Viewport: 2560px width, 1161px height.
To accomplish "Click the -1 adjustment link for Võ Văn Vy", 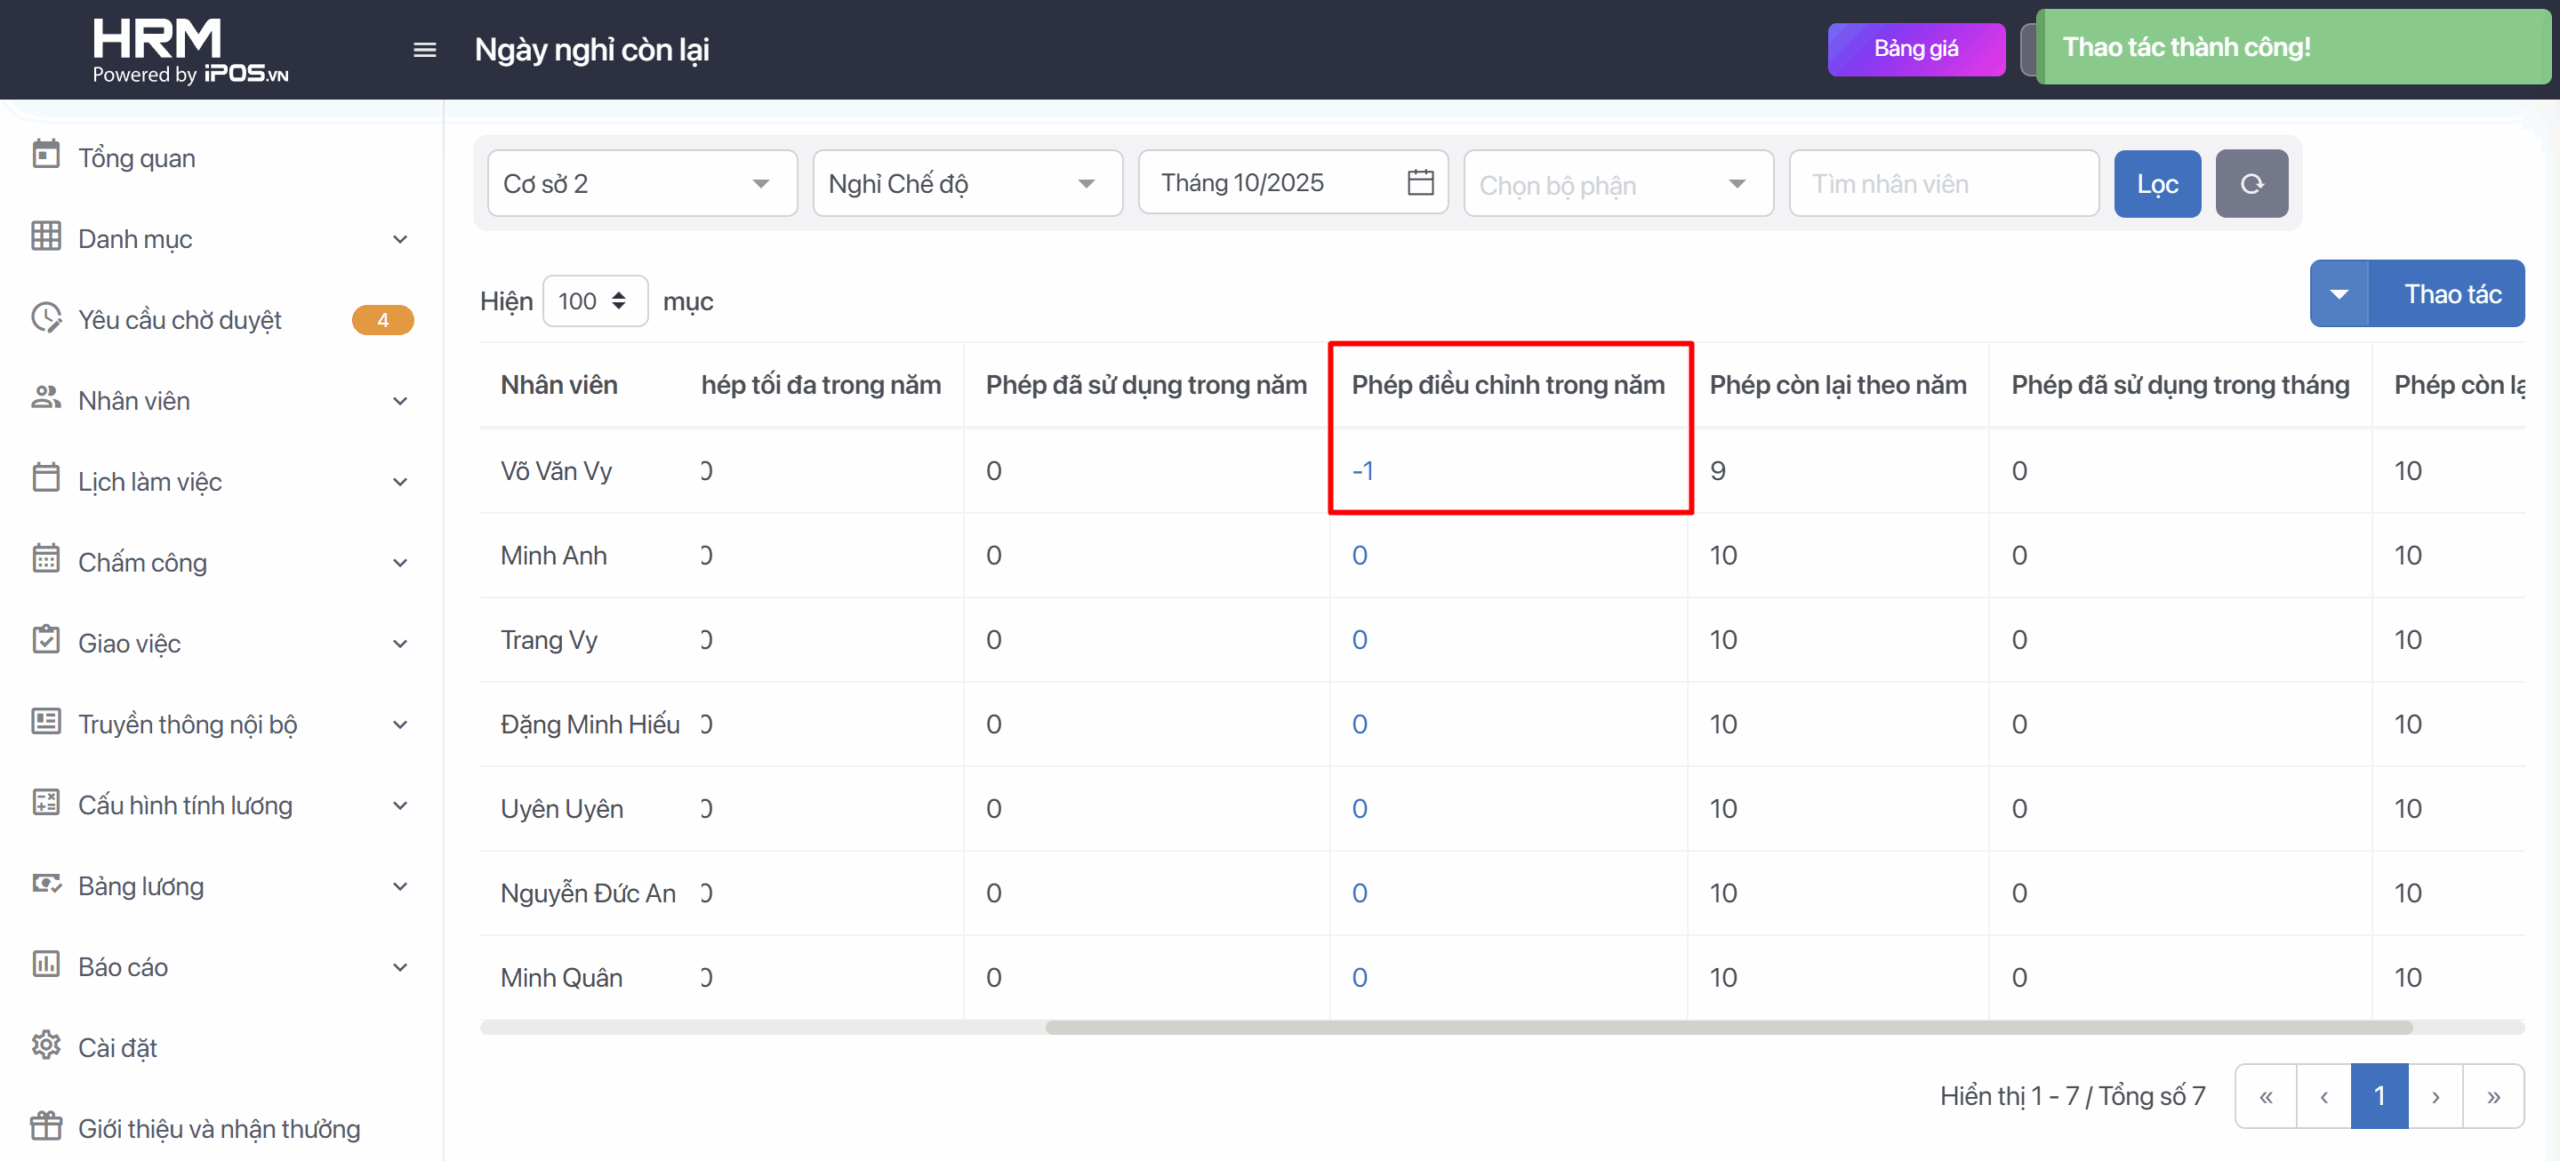I will [x=1363, y=471].
